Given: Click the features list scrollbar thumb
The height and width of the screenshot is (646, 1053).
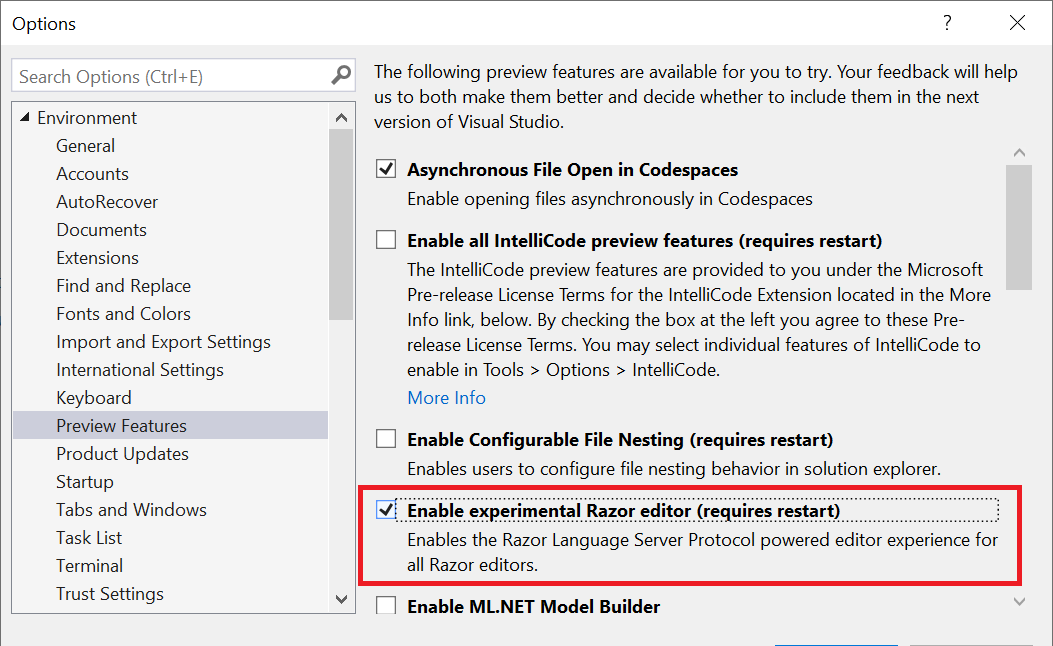Looking at the screenshot, I should [1019, 228].
